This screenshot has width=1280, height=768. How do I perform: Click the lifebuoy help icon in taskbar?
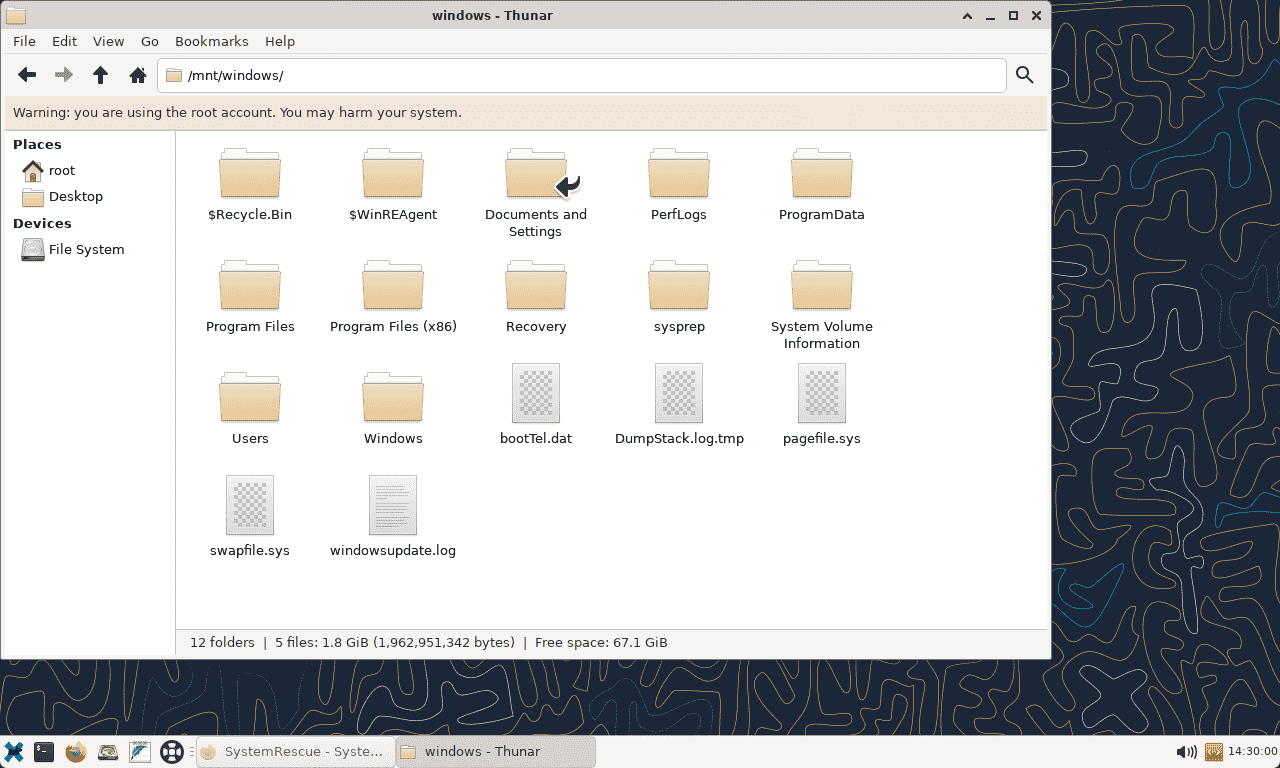tap(172, 752)
